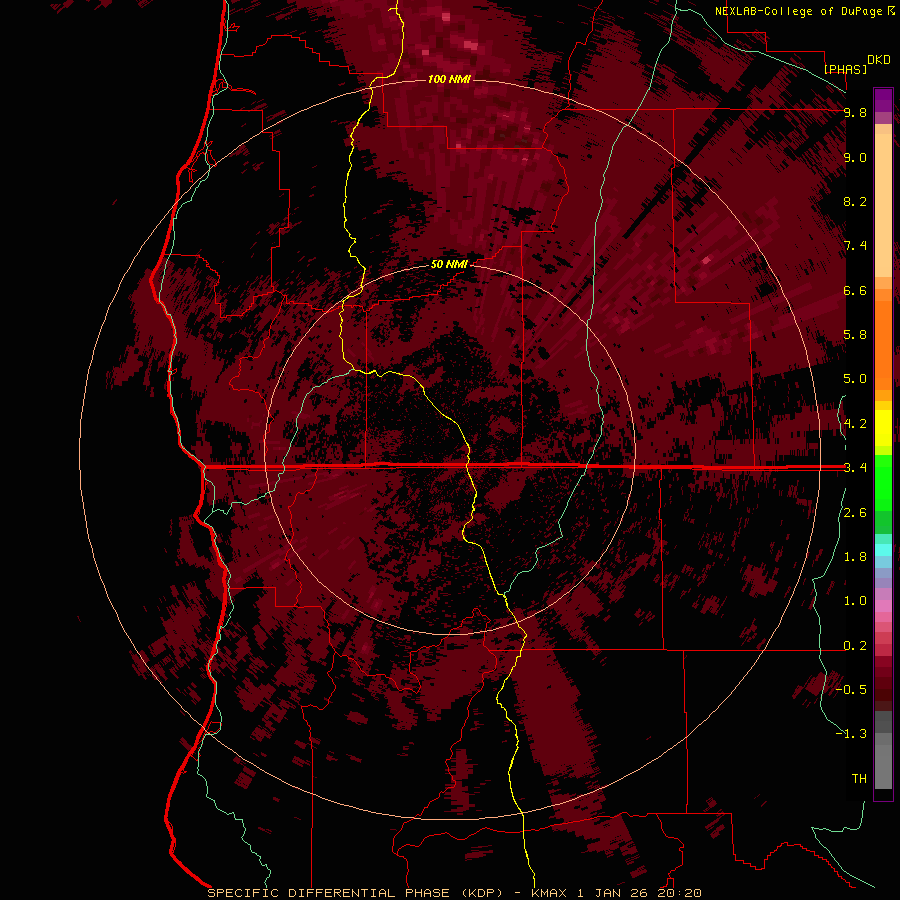Screen dimensions: 900x900
Task: Click the DKD [PHAS] units label
Action: coord(856,64)
